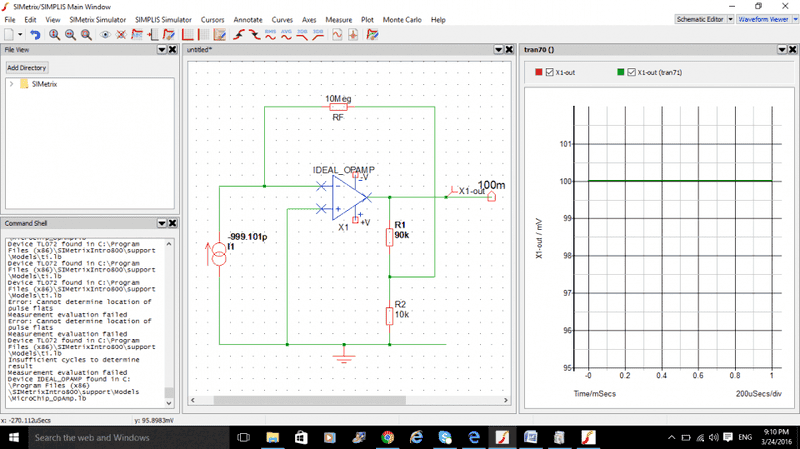Uncheck the red X1-out curve checkbox

[548, 73]
